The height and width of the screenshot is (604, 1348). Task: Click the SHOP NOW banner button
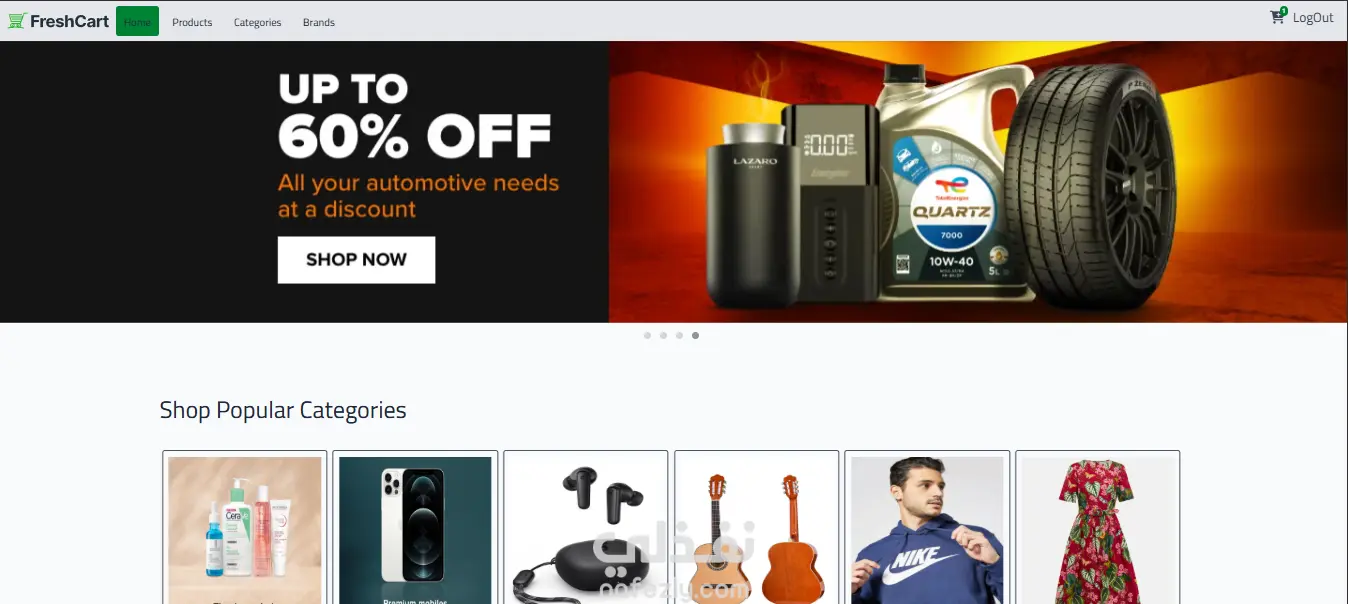[x=356, y=260]
